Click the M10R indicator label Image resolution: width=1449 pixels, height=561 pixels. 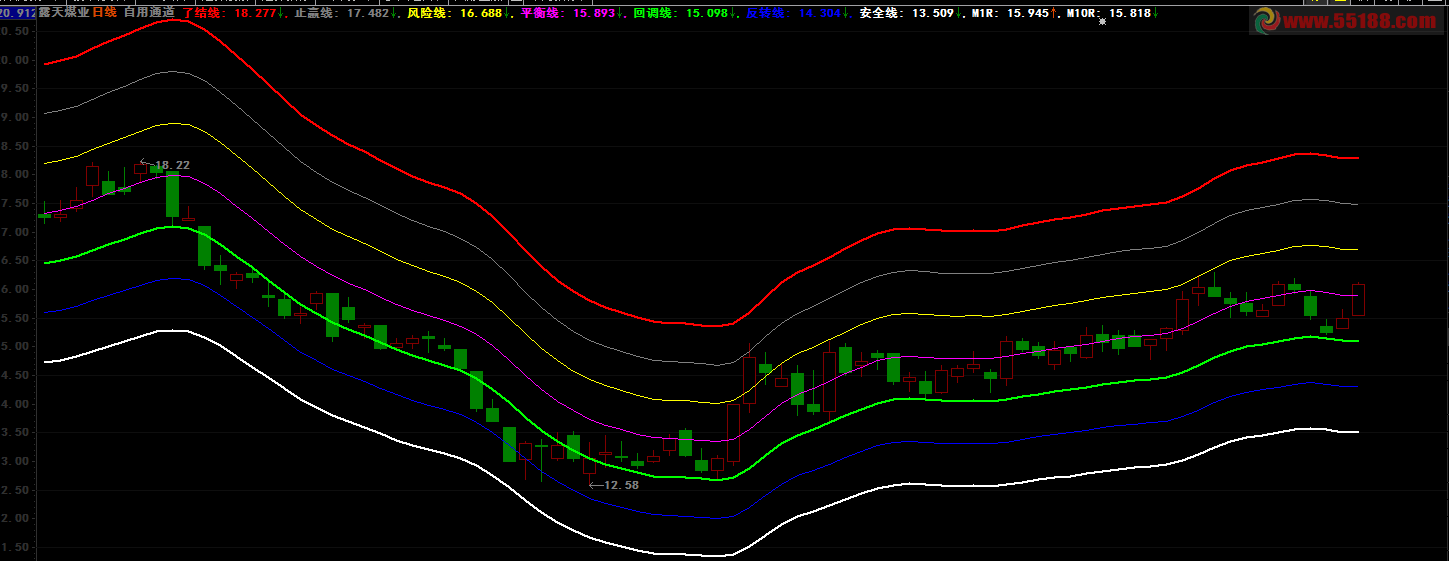pyautogui.click(x=1082, y=14)
